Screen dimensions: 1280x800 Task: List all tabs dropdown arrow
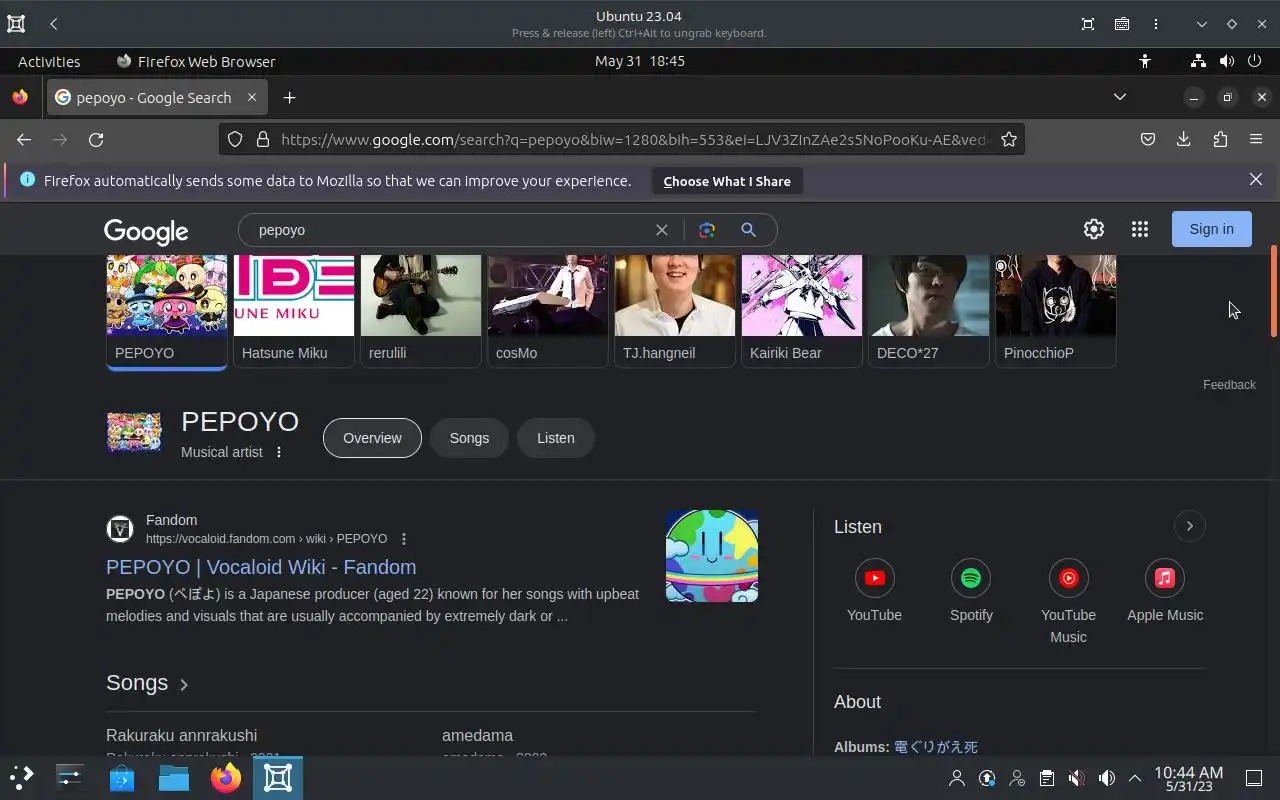point(1120,97)
